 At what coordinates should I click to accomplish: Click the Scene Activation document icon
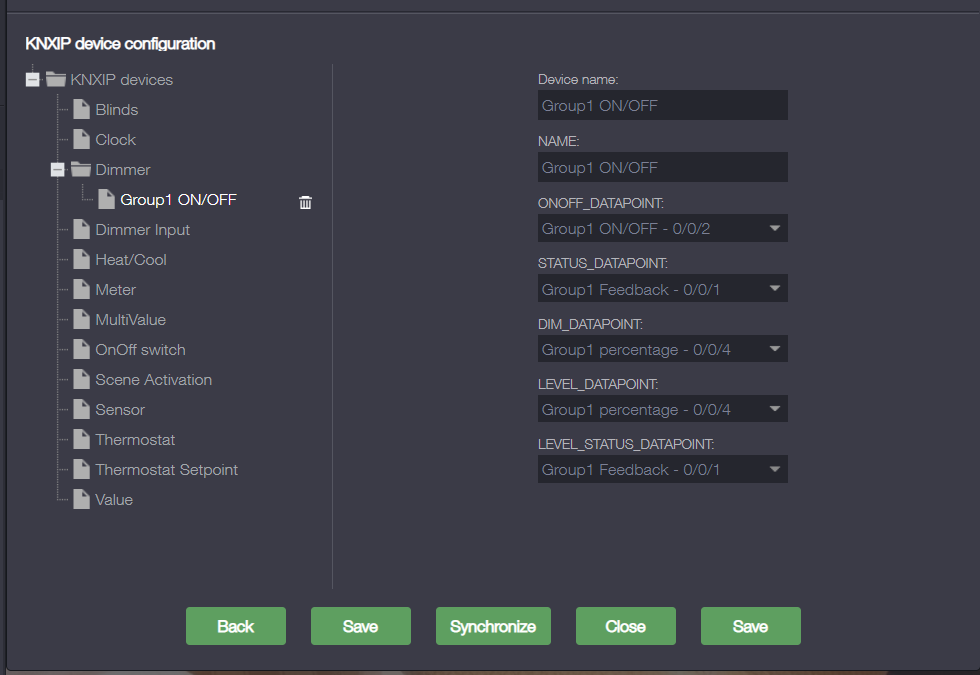tap(81, 380)
